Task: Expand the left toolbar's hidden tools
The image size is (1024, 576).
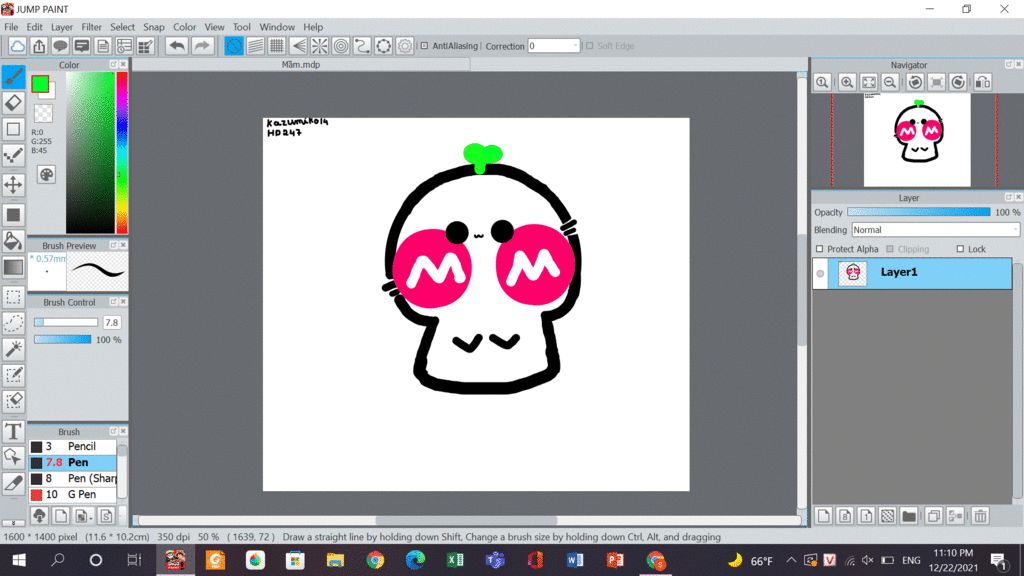Action: [13, 523]
